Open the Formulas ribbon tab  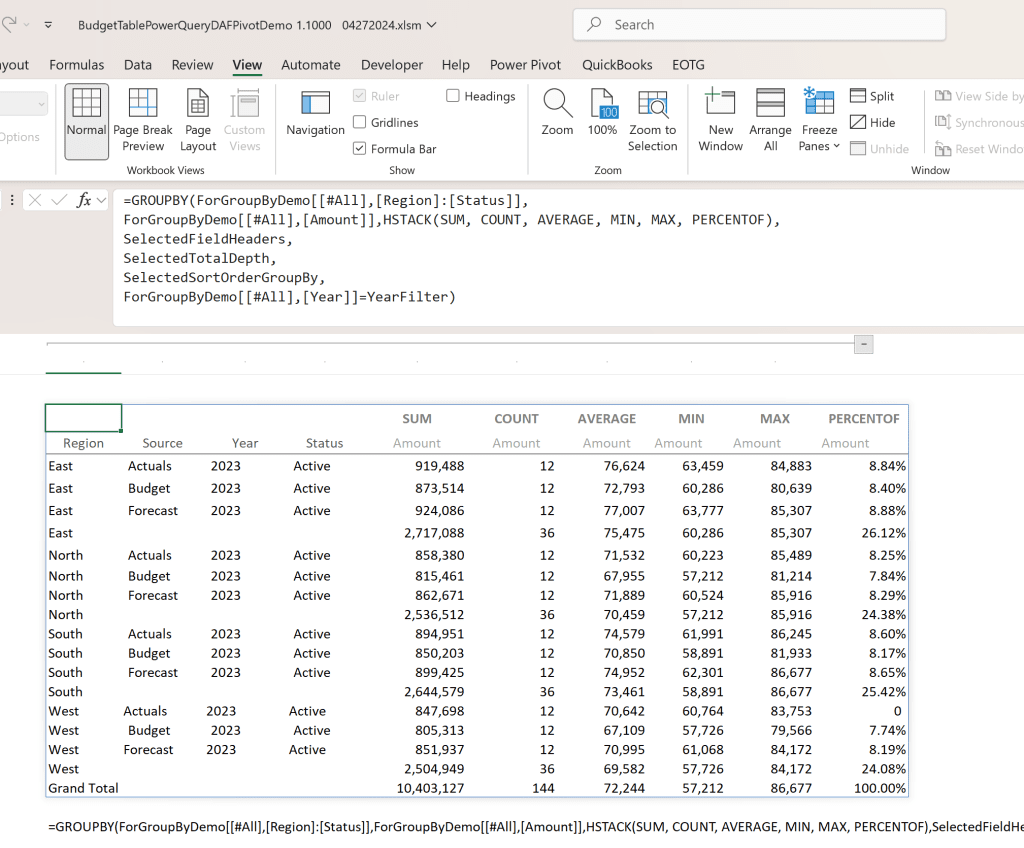point(77,65)
